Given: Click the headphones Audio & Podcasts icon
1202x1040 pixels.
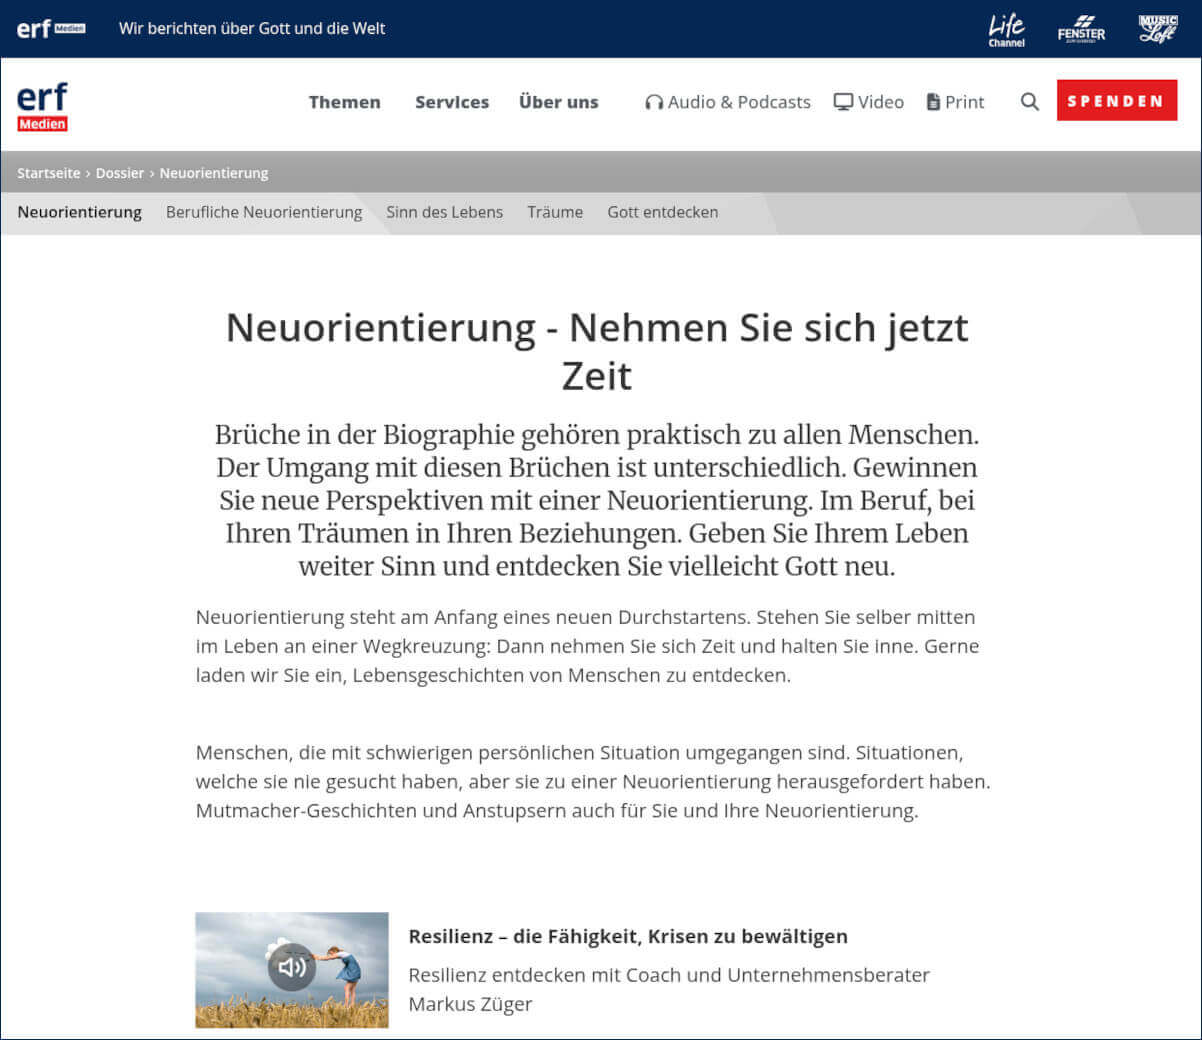Looking at the screenshot, I should (x=655, y=101).
